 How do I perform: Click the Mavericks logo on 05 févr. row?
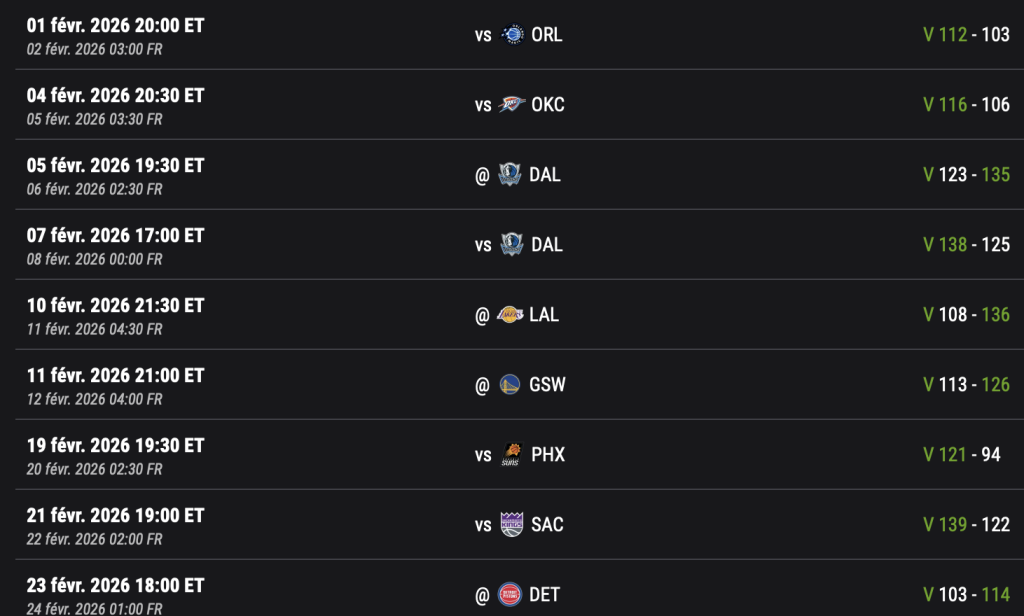pos(511,175)
